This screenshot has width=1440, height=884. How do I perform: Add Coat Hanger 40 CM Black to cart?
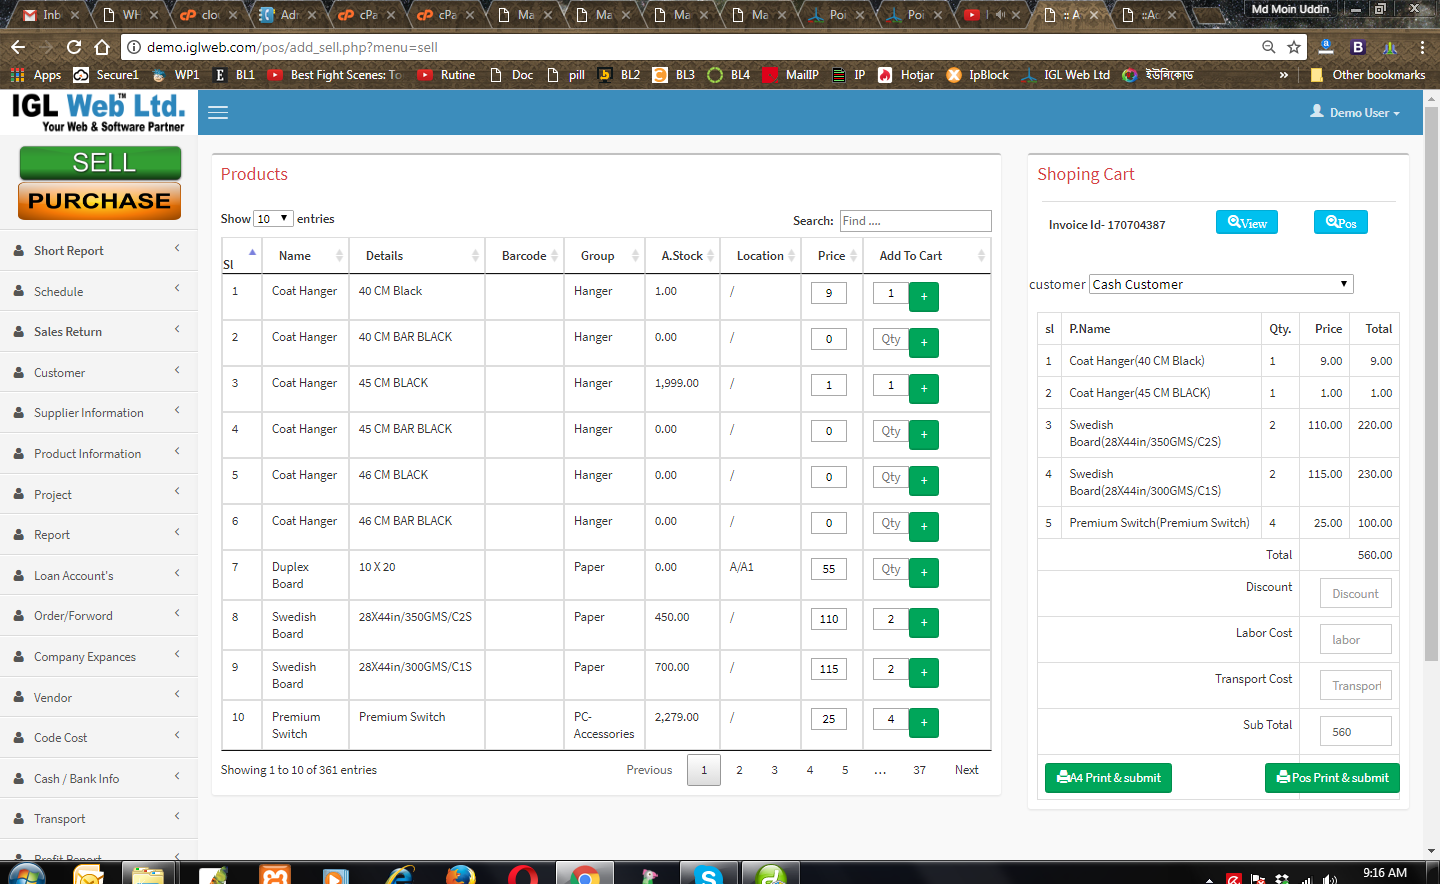pos(923,297)
